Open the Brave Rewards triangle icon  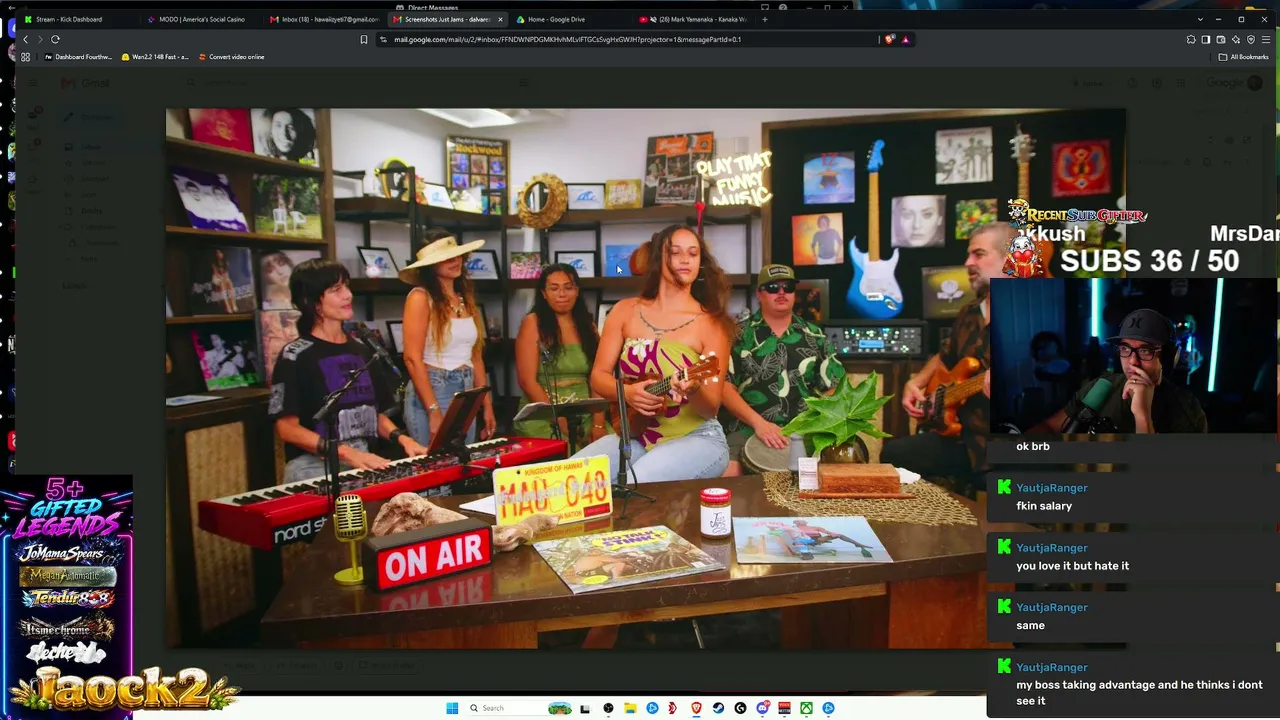click(x=905, y=39)
